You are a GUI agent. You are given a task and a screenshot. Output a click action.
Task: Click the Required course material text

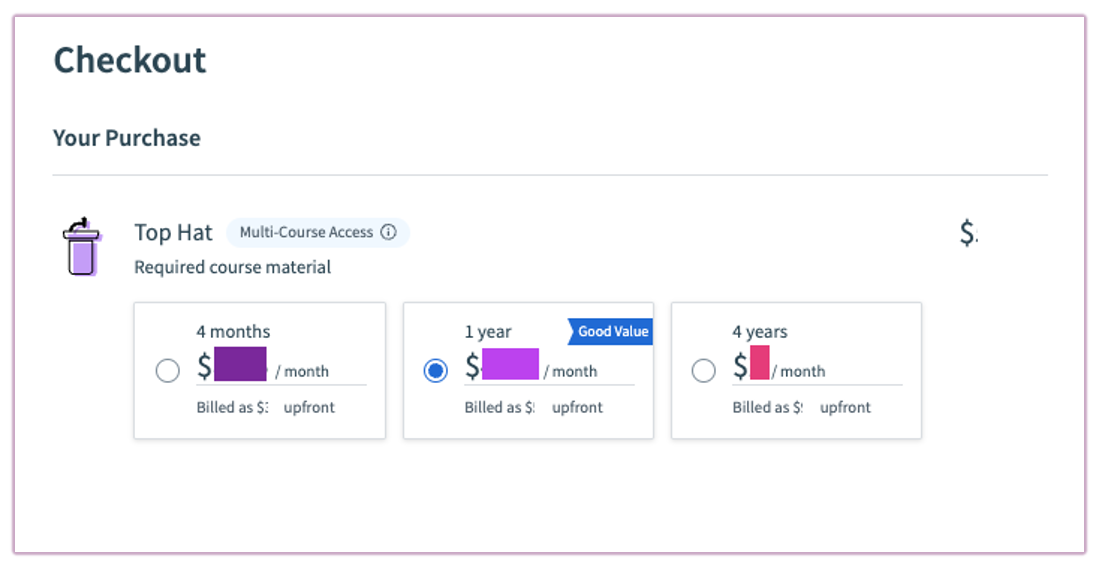[x=233, y=267]
